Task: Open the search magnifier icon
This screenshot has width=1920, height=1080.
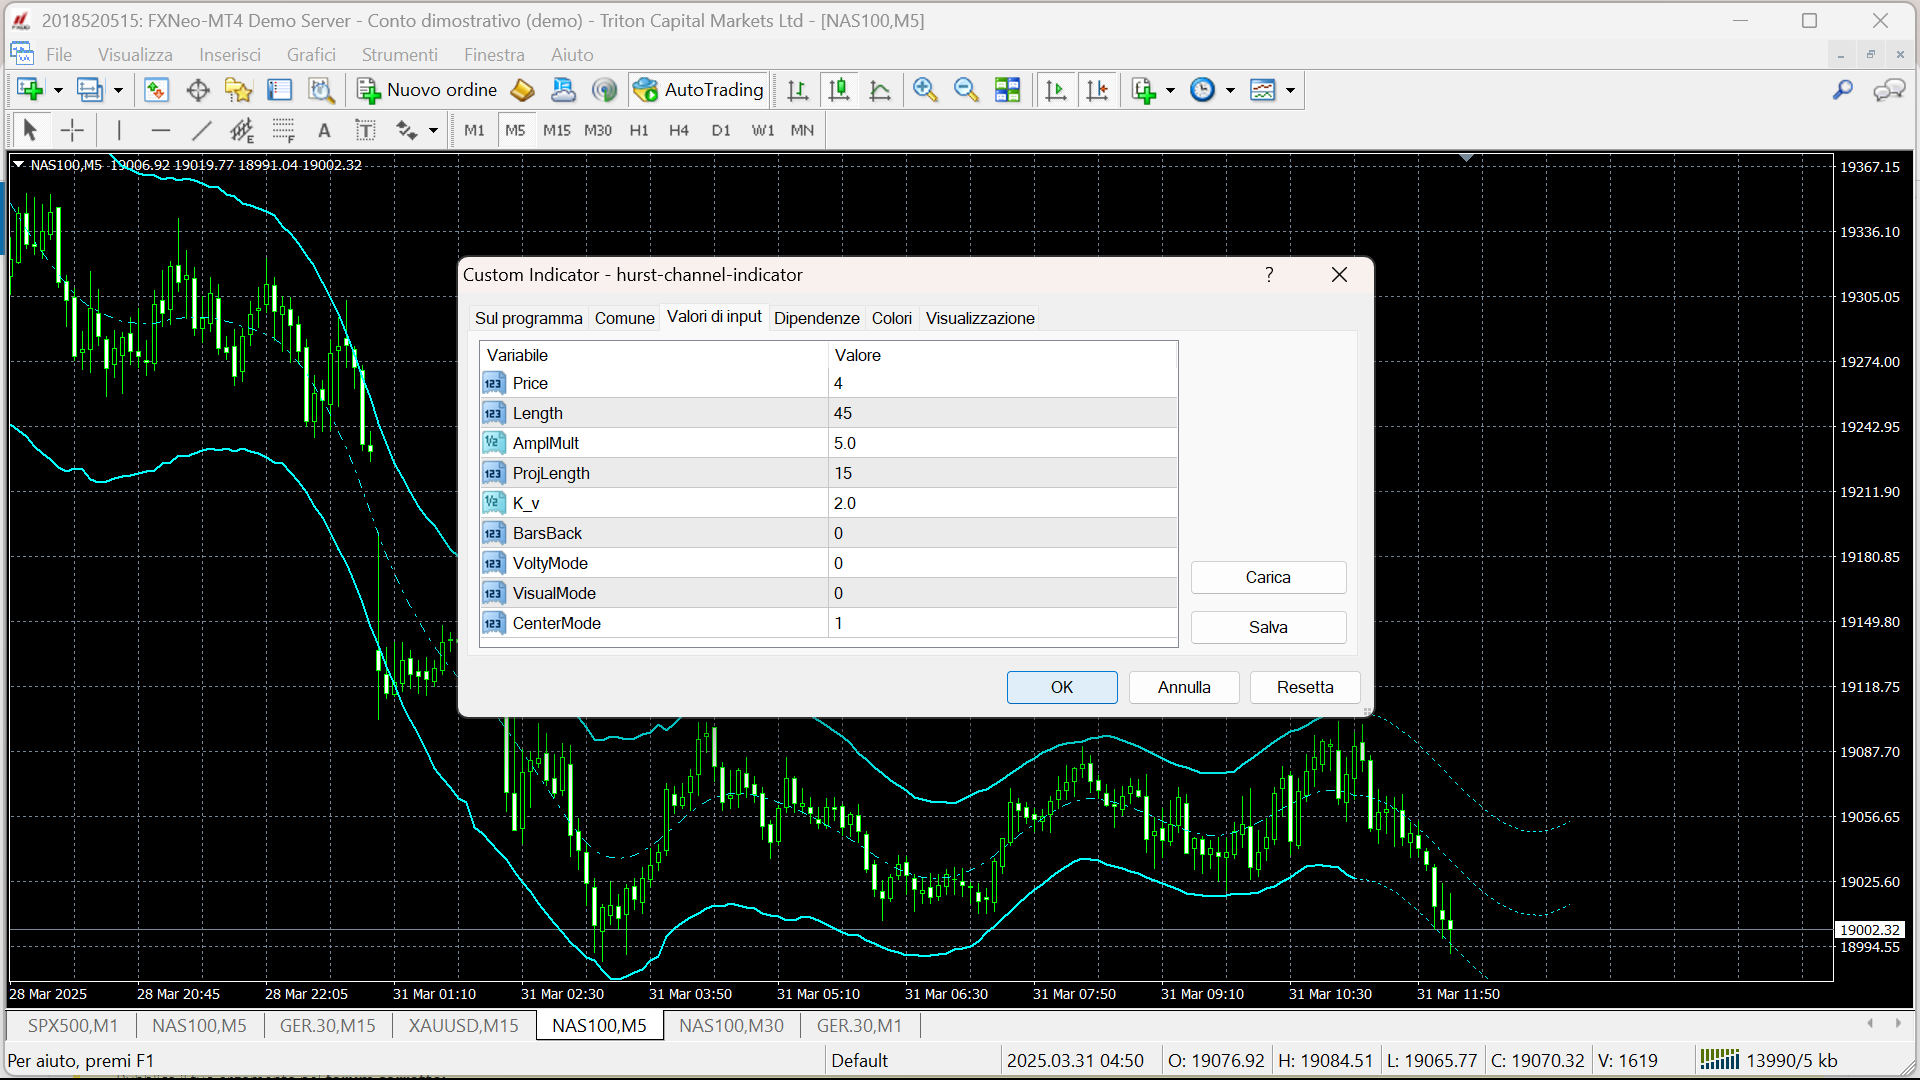Action: coord(1842,90)
